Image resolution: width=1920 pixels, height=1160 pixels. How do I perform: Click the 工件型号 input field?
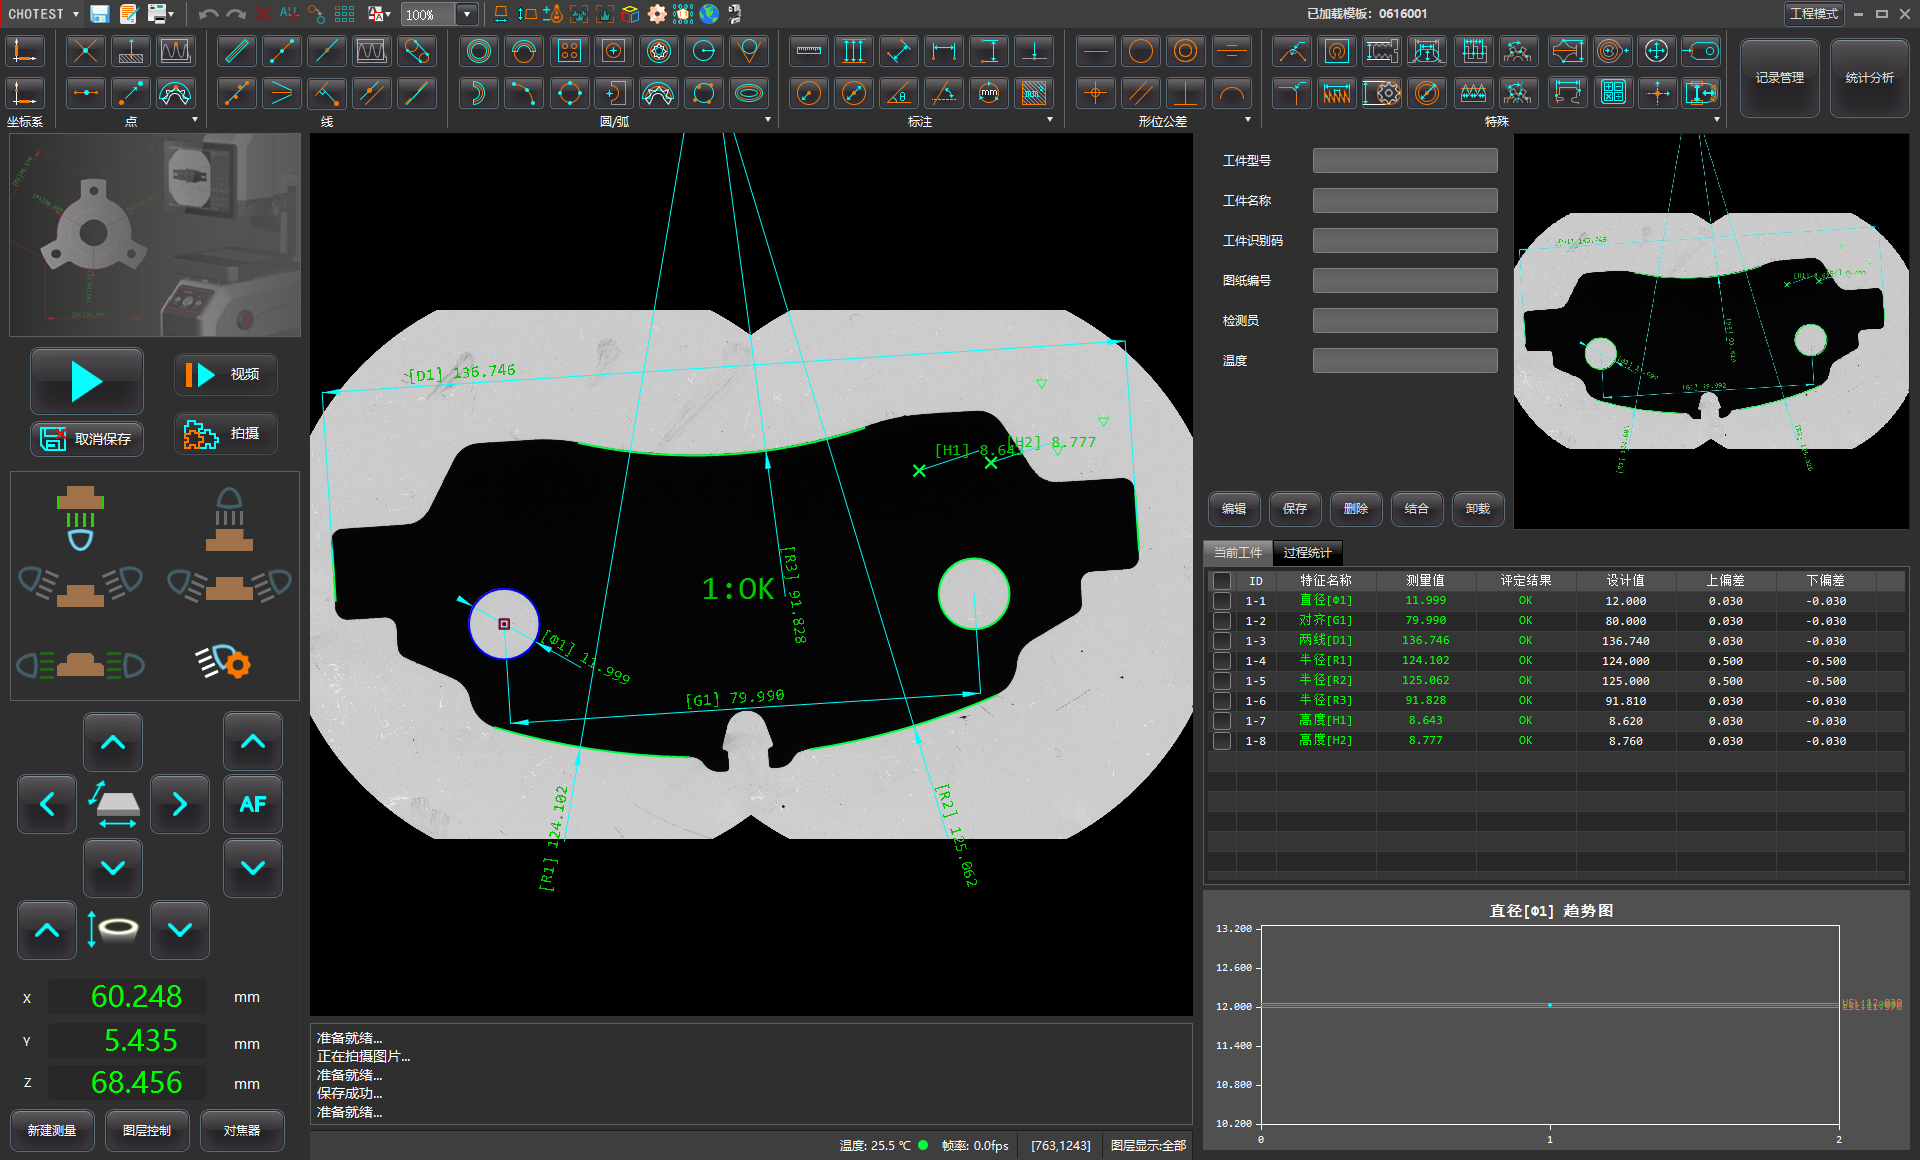click(x=1404, y=161)
